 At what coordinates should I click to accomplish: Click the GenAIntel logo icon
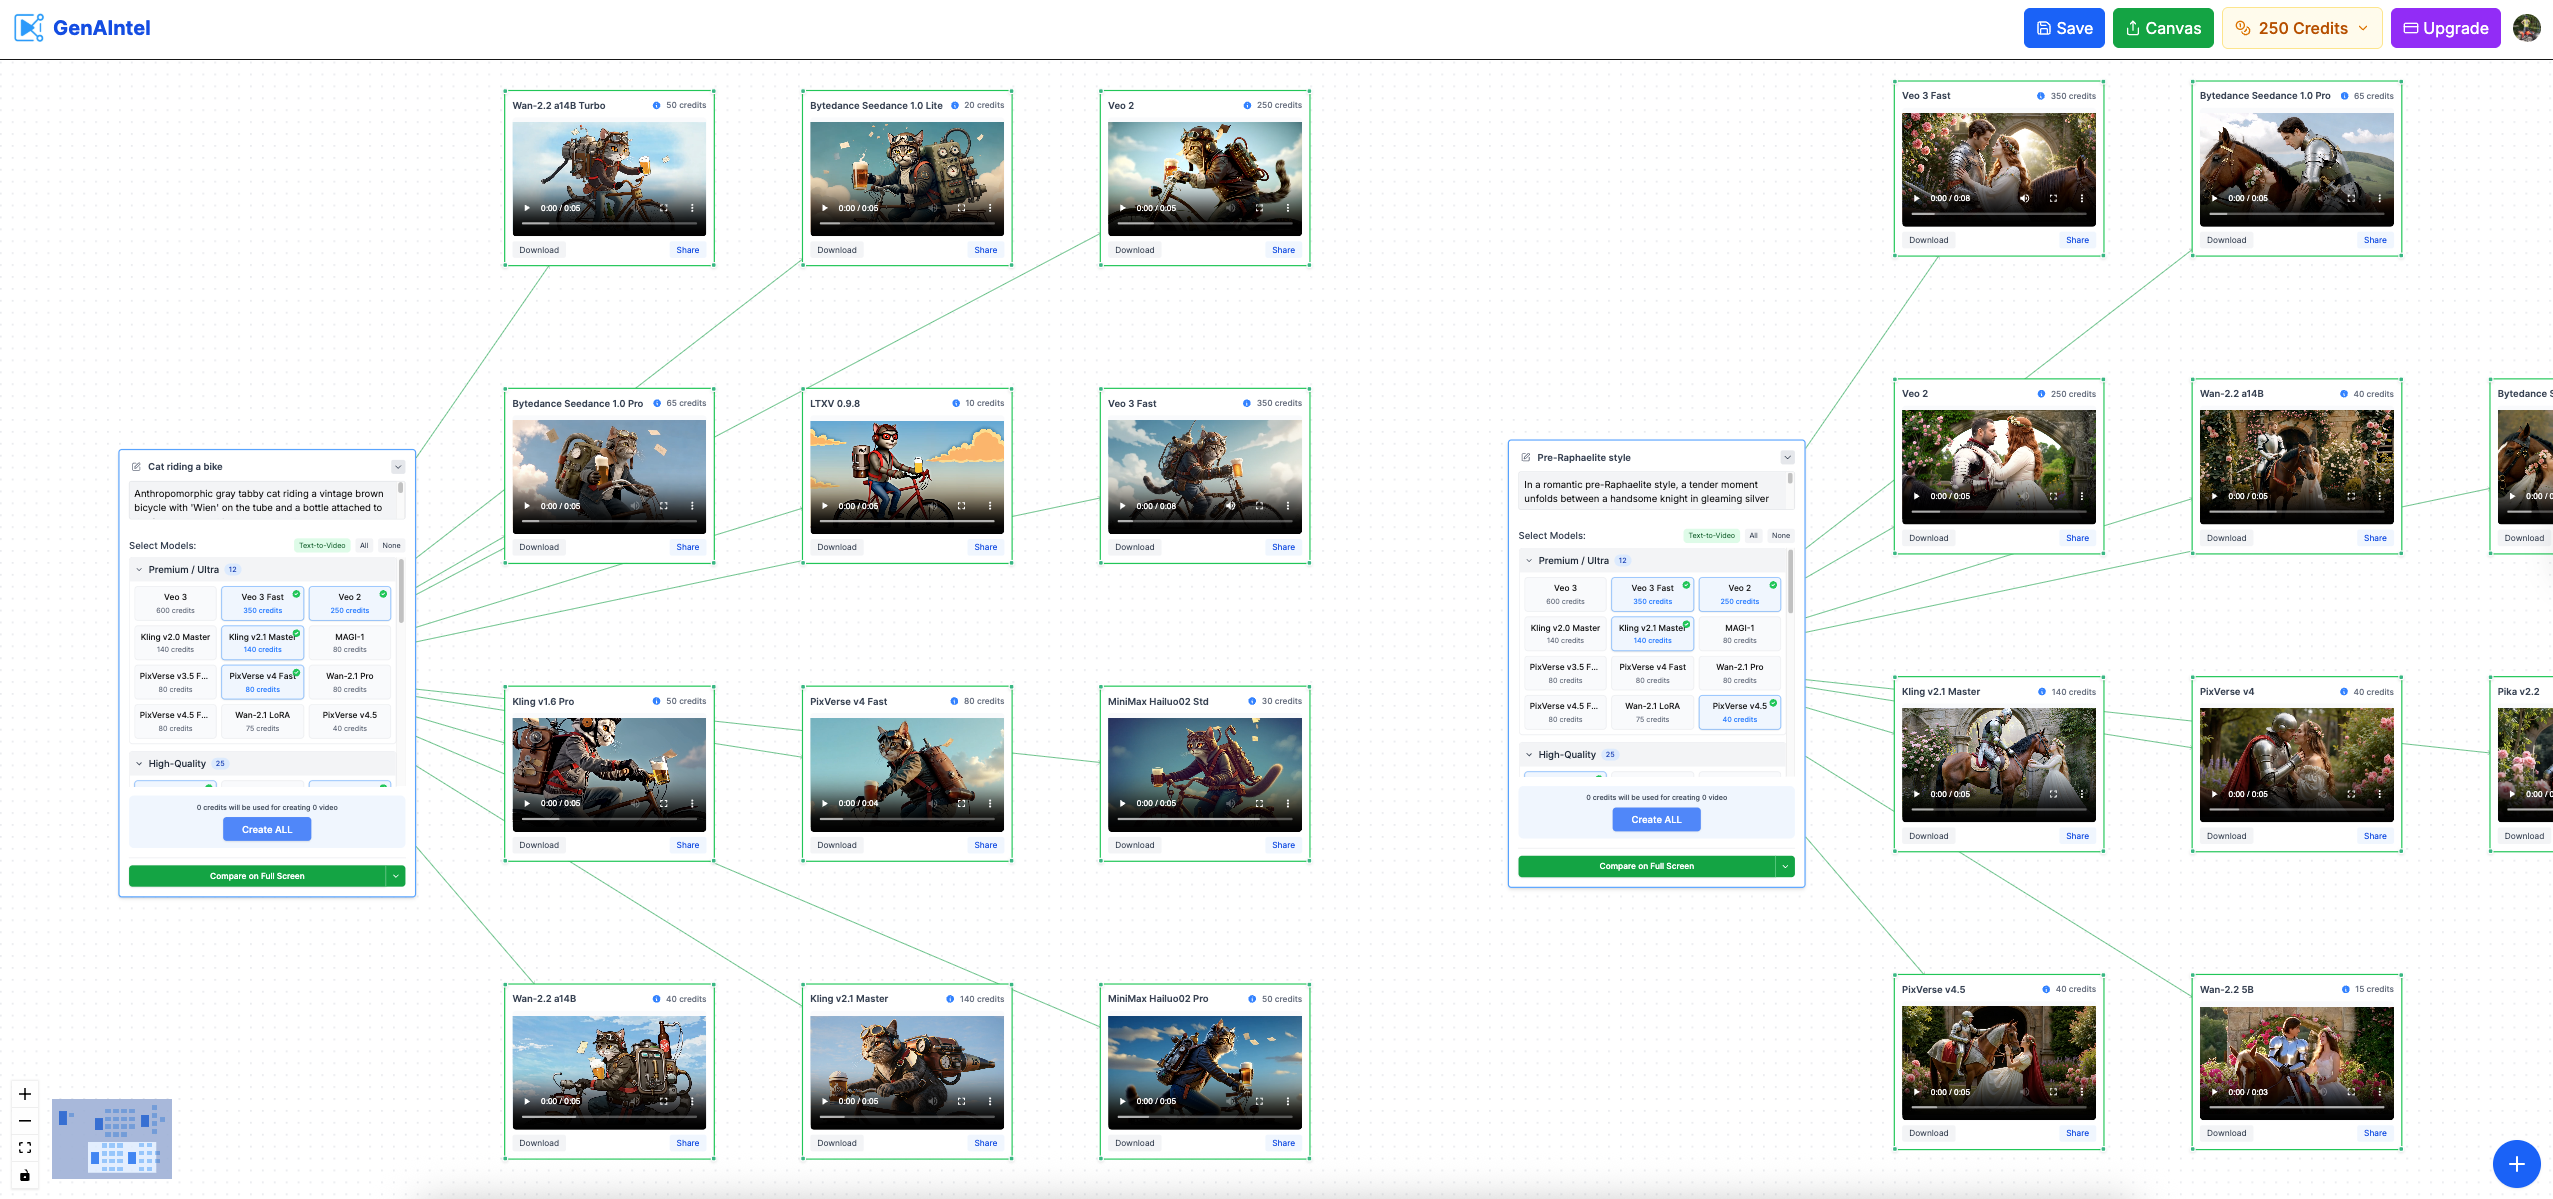(29, 28)
